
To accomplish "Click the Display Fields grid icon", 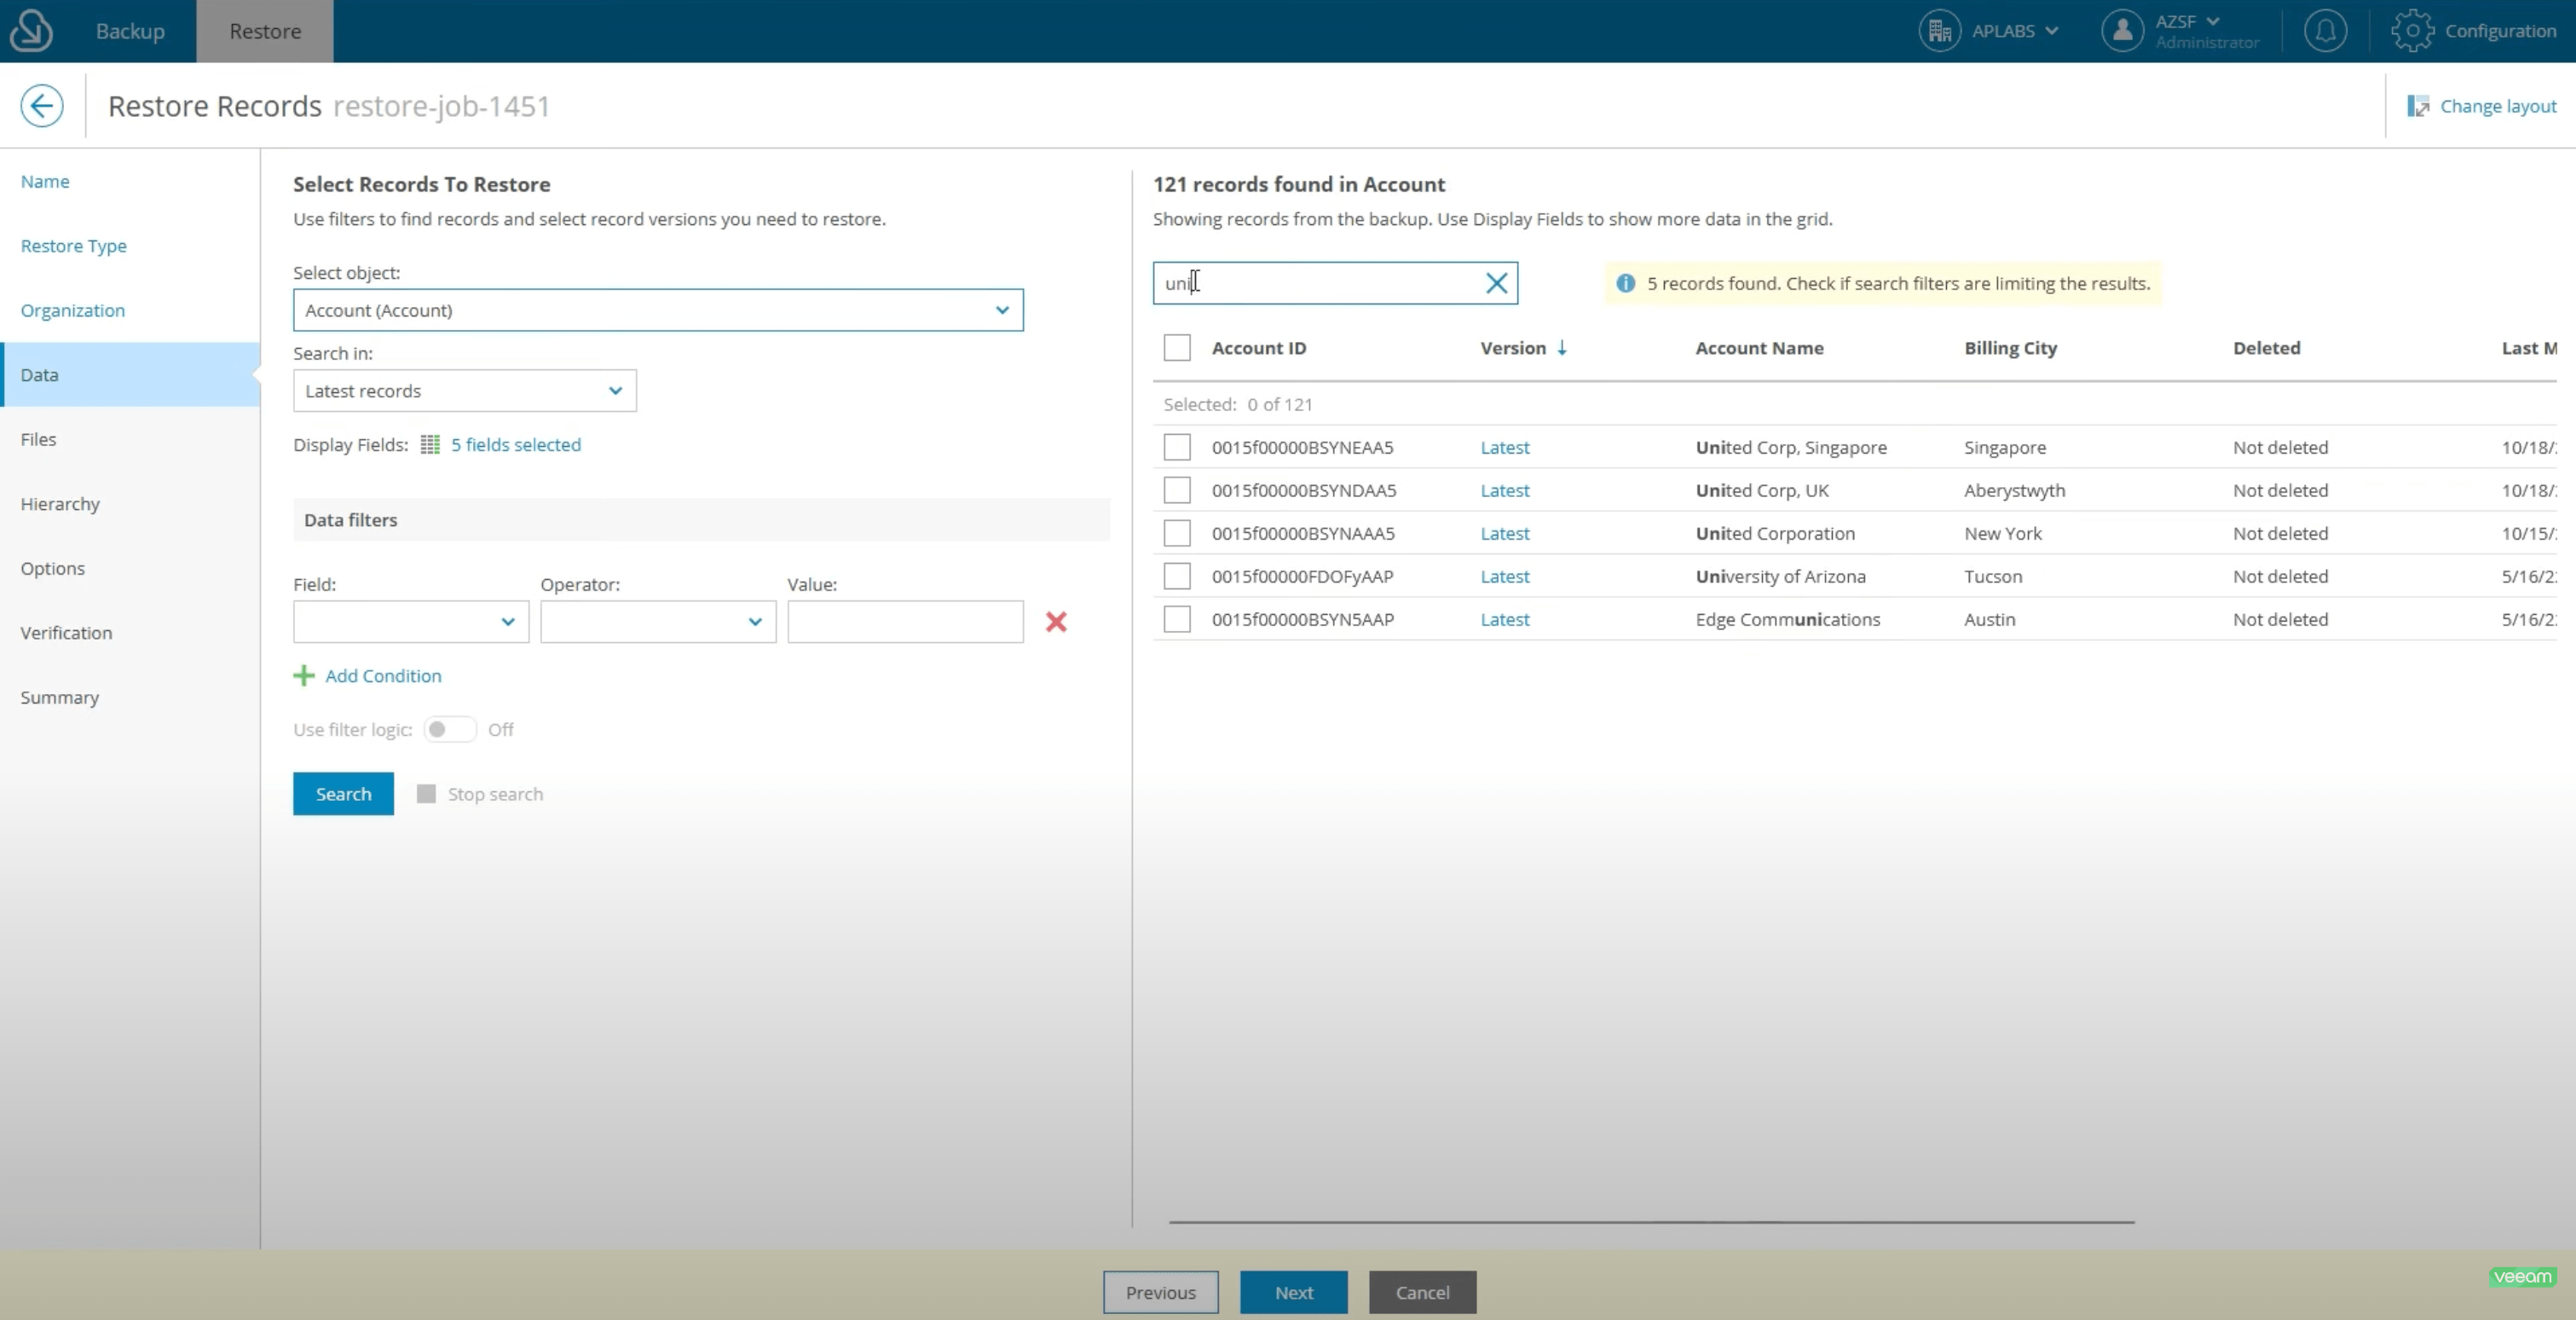I will click(x=430, y=445).
